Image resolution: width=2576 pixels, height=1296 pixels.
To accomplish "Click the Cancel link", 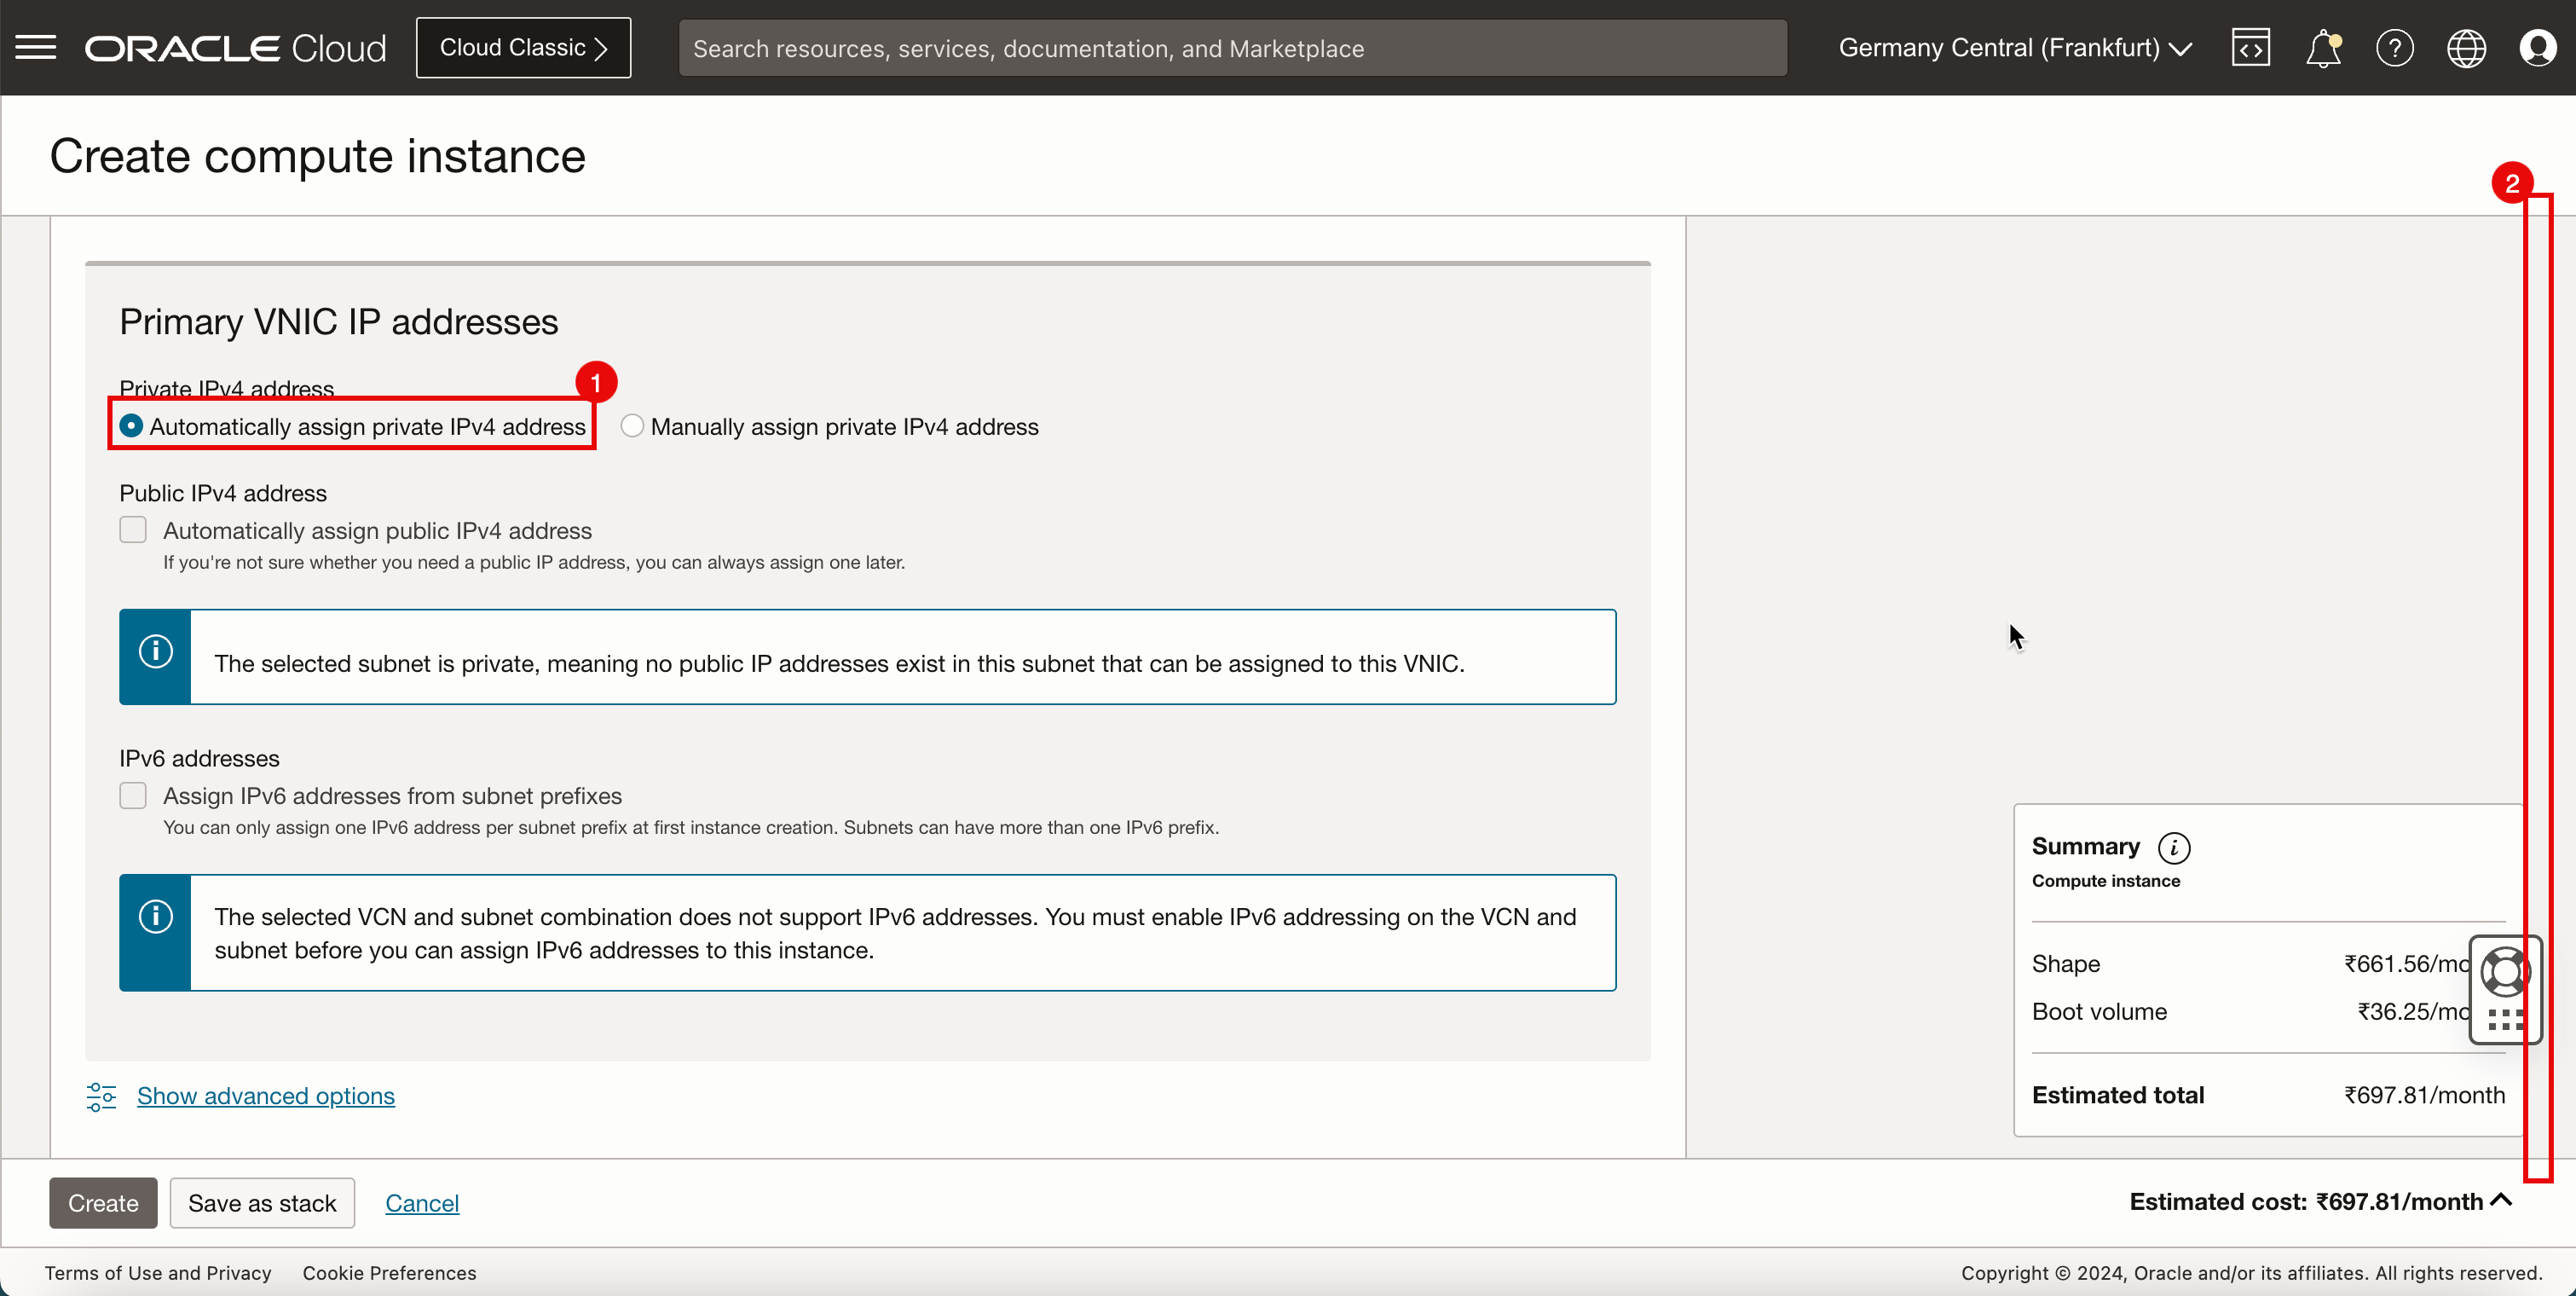I will coord(421,1201).
